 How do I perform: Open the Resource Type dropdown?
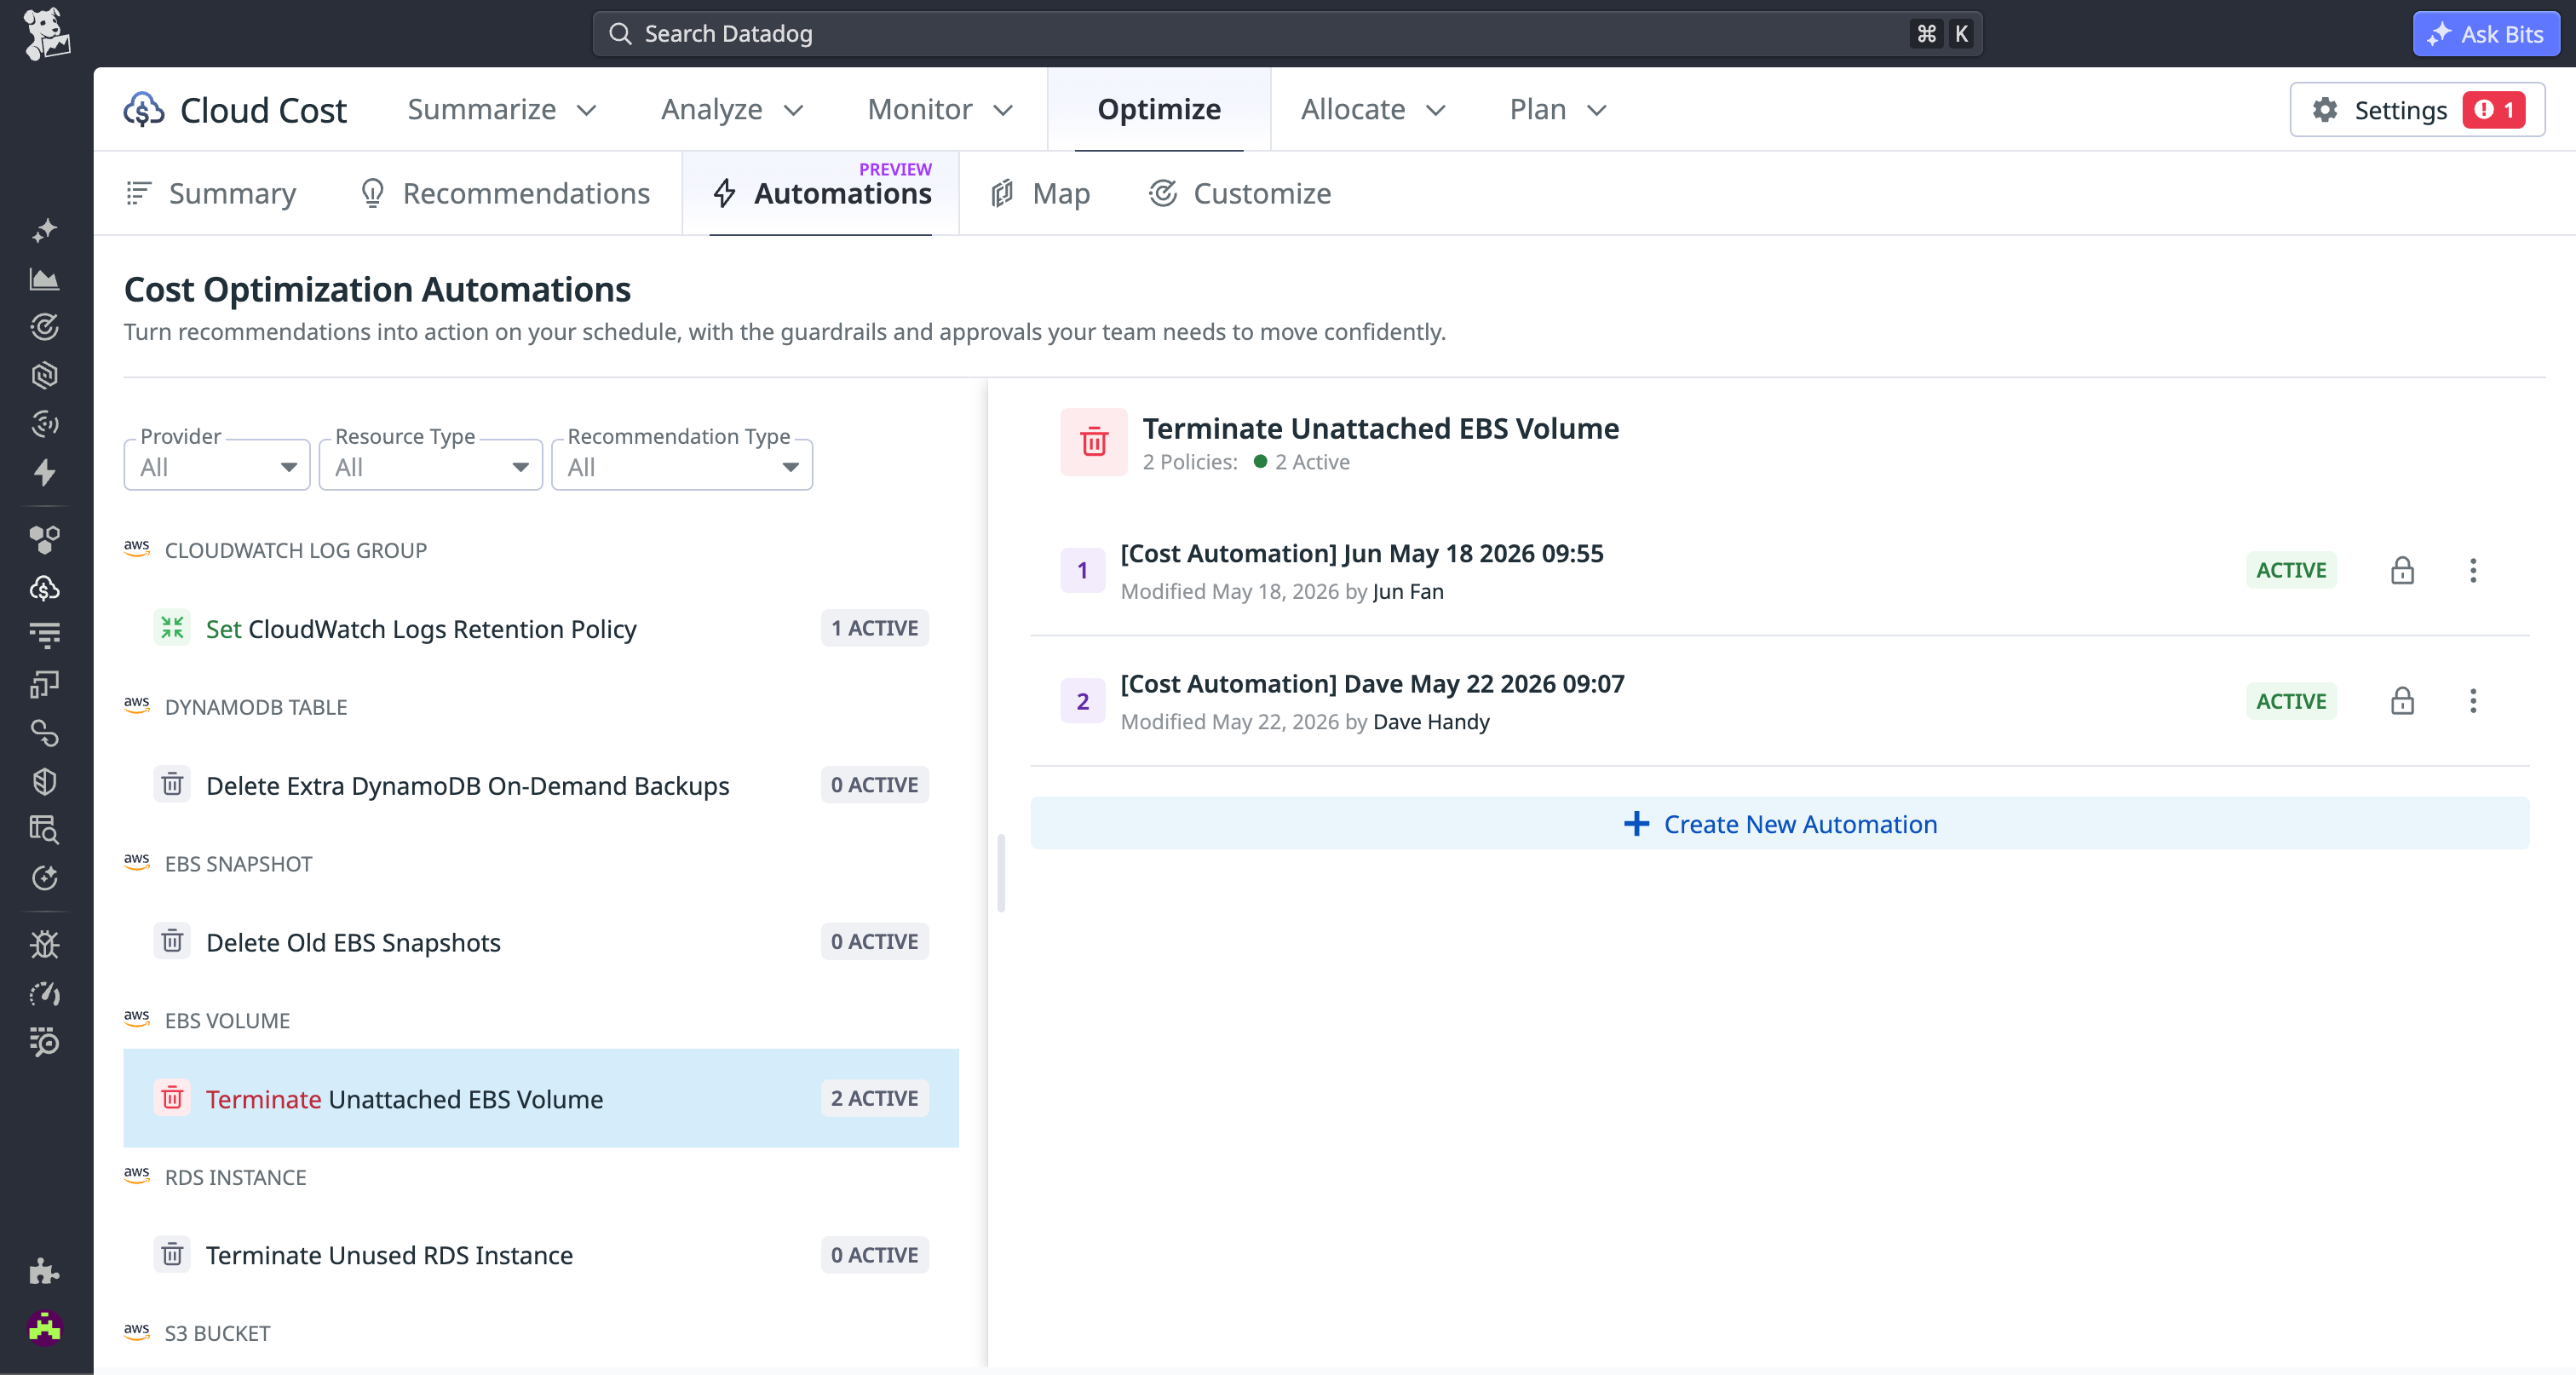pyautogui.click(x=431, y=466)
